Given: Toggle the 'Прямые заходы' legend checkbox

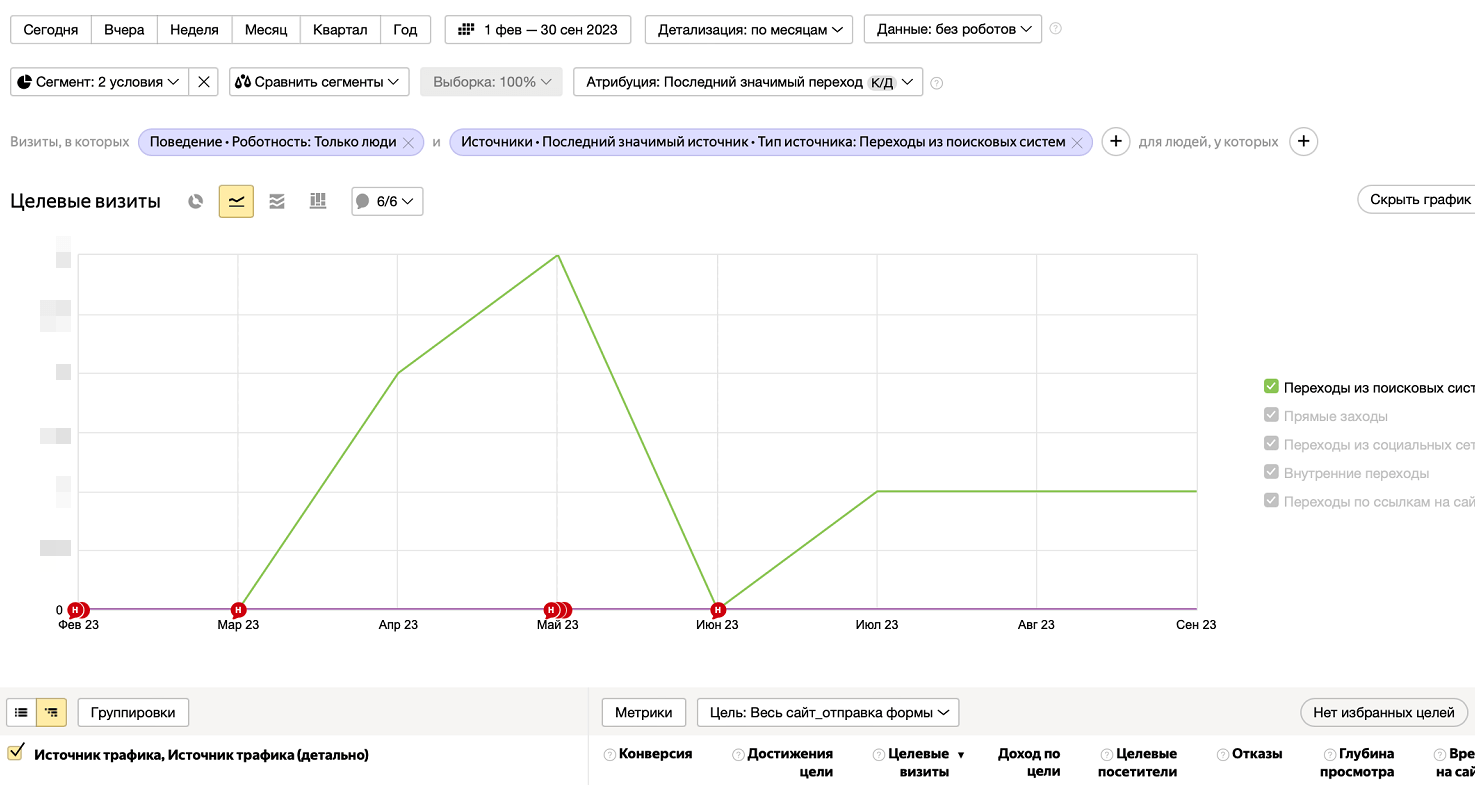Looking at the screenshot, I should pos(1271,415).
